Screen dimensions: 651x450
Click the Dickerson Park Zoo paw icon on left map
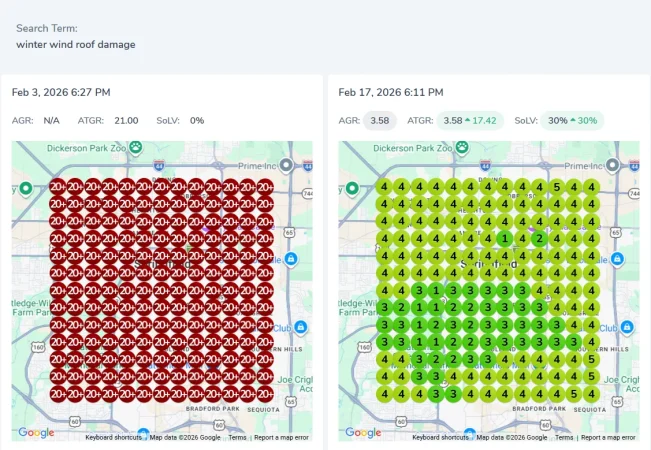pos(135,147)
